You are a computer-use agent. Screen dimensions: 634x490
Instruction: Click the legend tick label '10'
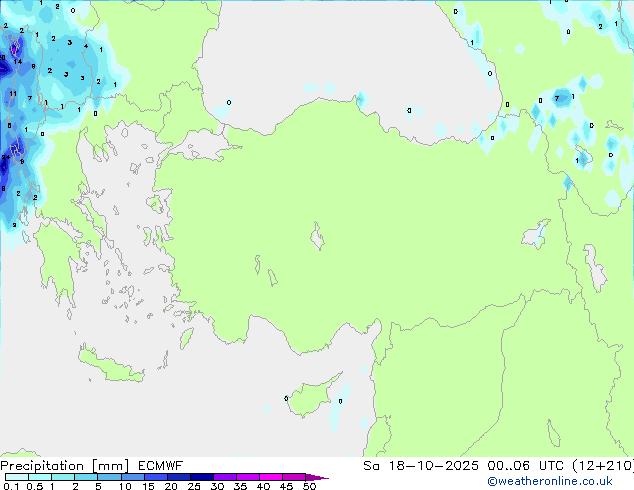(x=125, y=486)
